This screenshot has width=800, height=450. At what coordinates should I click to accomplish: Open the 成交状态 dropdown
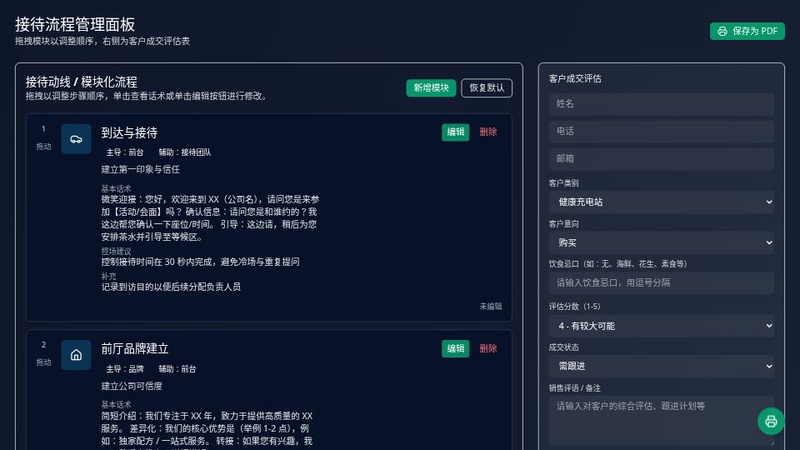point(661,366)
